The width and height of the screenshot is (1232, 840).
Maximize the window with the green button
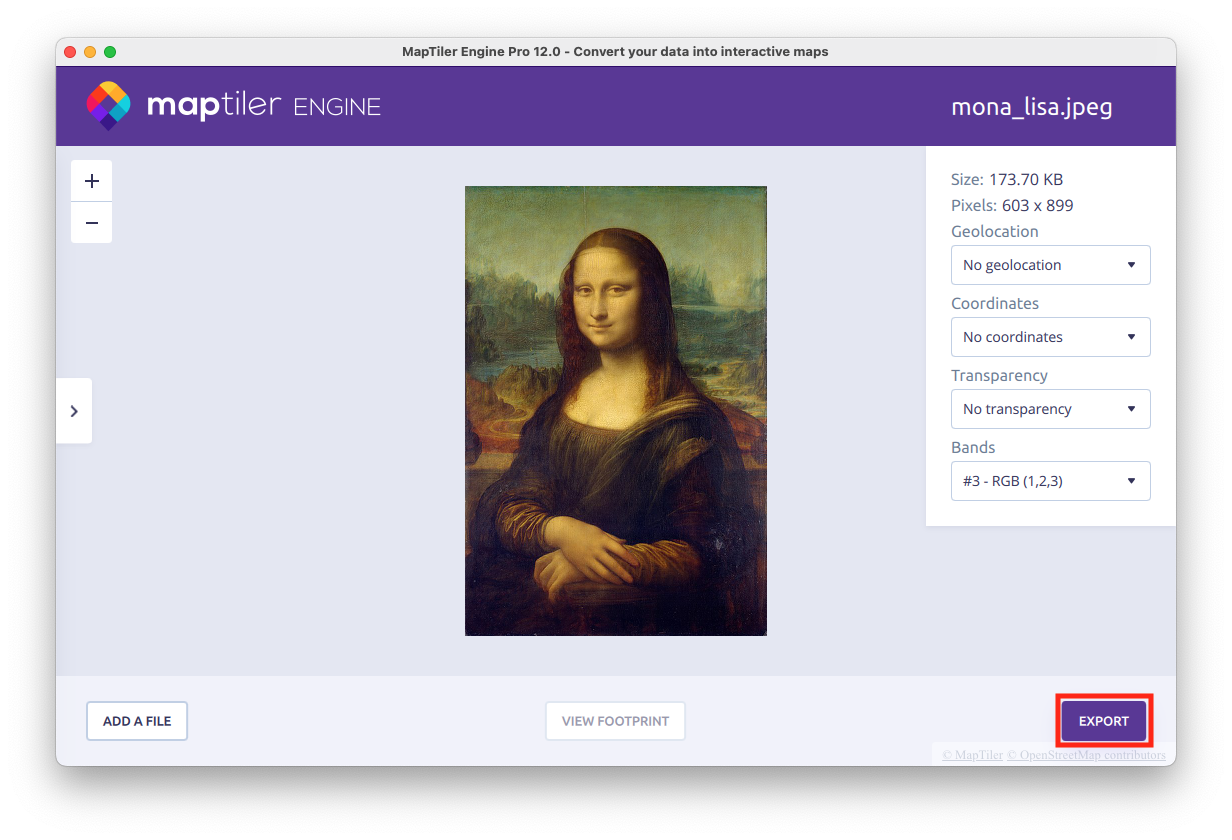(x=110, y=52)
